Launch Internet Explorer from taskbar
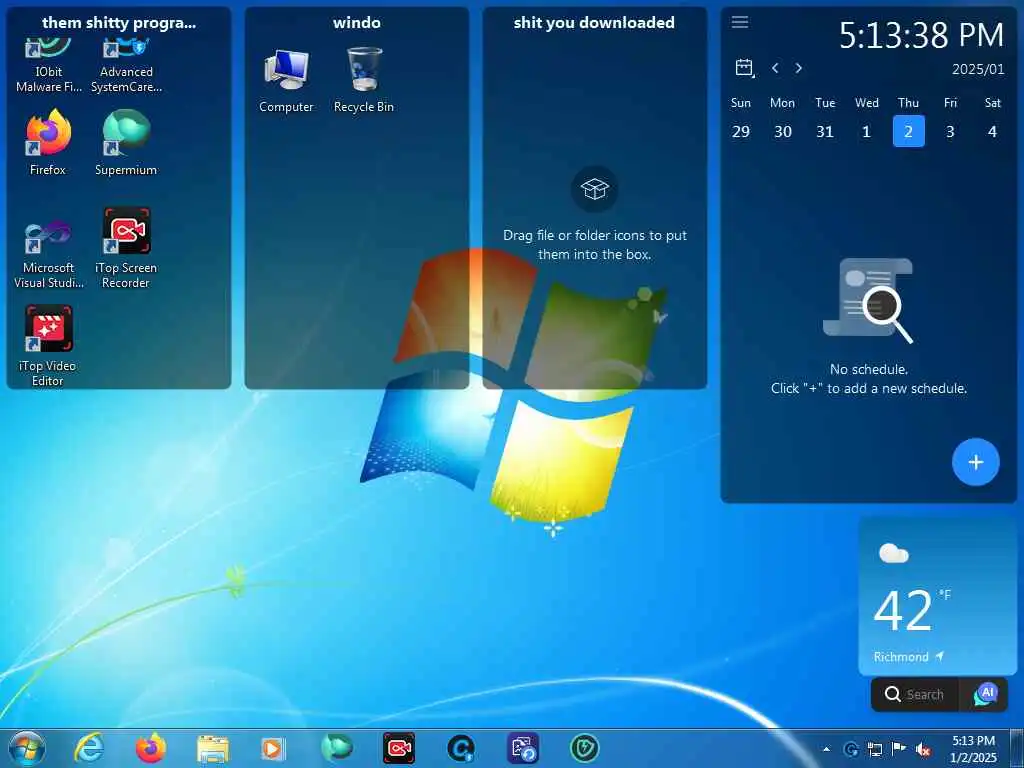 89,748
